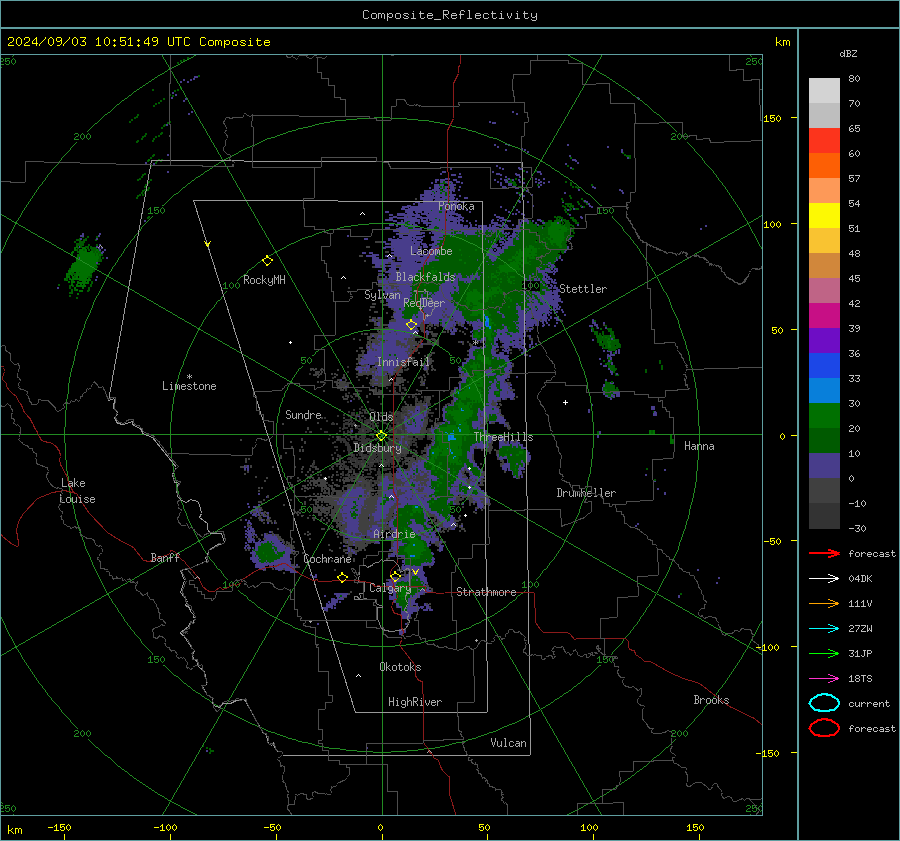Click the Drumheller city label

click(x=586, y=493)
